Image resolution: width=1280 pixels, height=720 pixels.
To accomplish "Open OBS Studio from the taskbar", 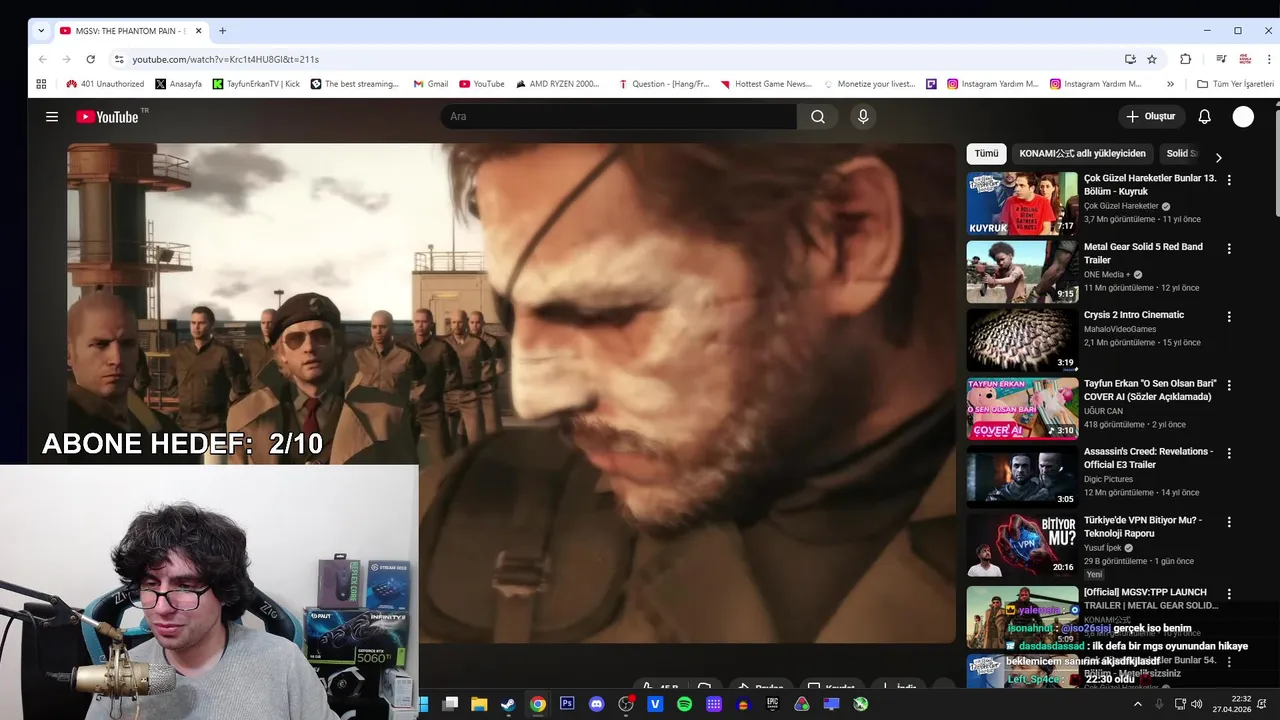I will [x=626, y=704].
